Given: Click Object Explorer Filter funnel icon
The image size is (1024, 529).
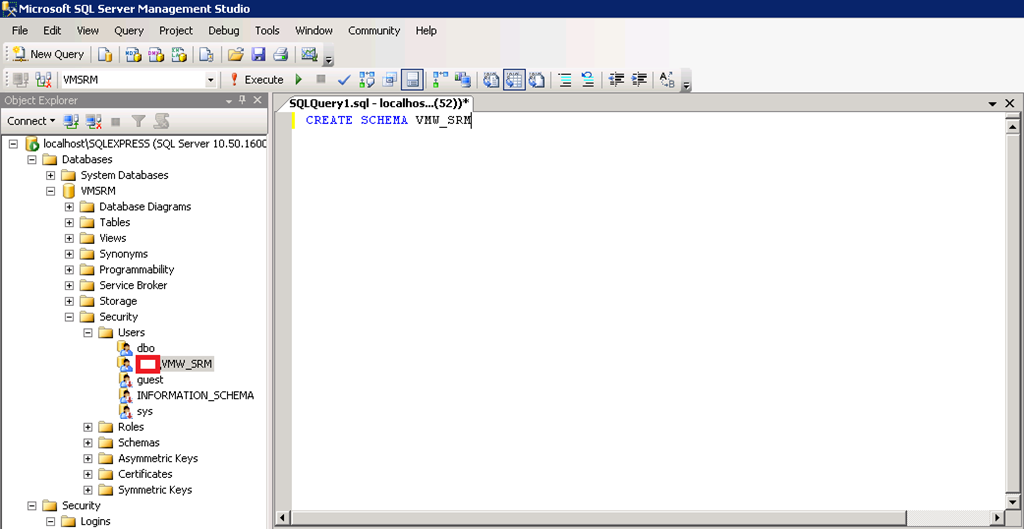Looking at the screenshot, I should point(138,121).
